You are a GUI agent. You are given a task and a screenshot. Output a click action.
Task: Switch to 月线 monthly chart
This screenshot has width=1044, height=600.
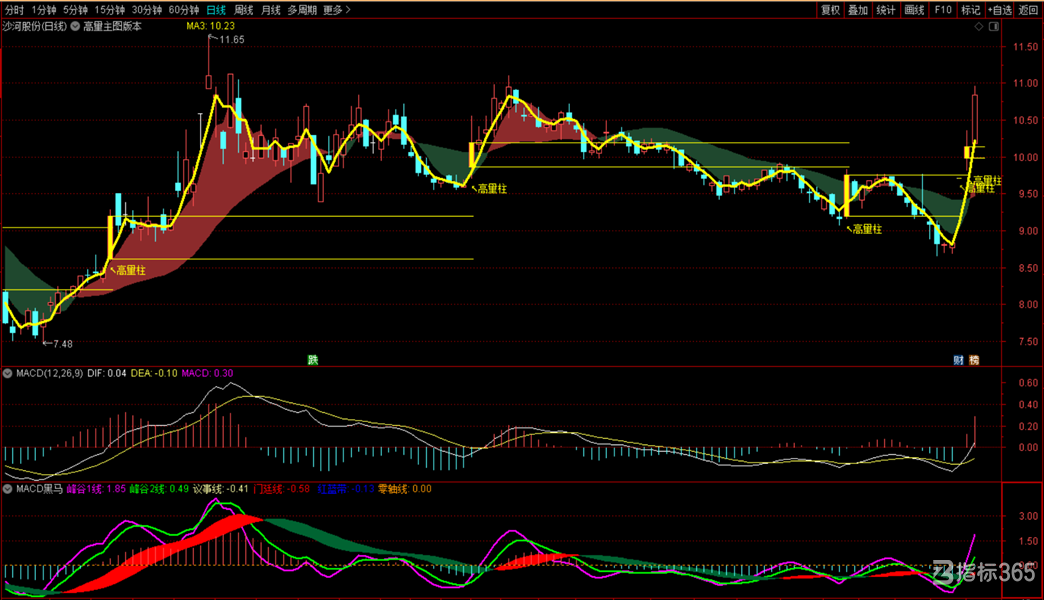[271, 10]
